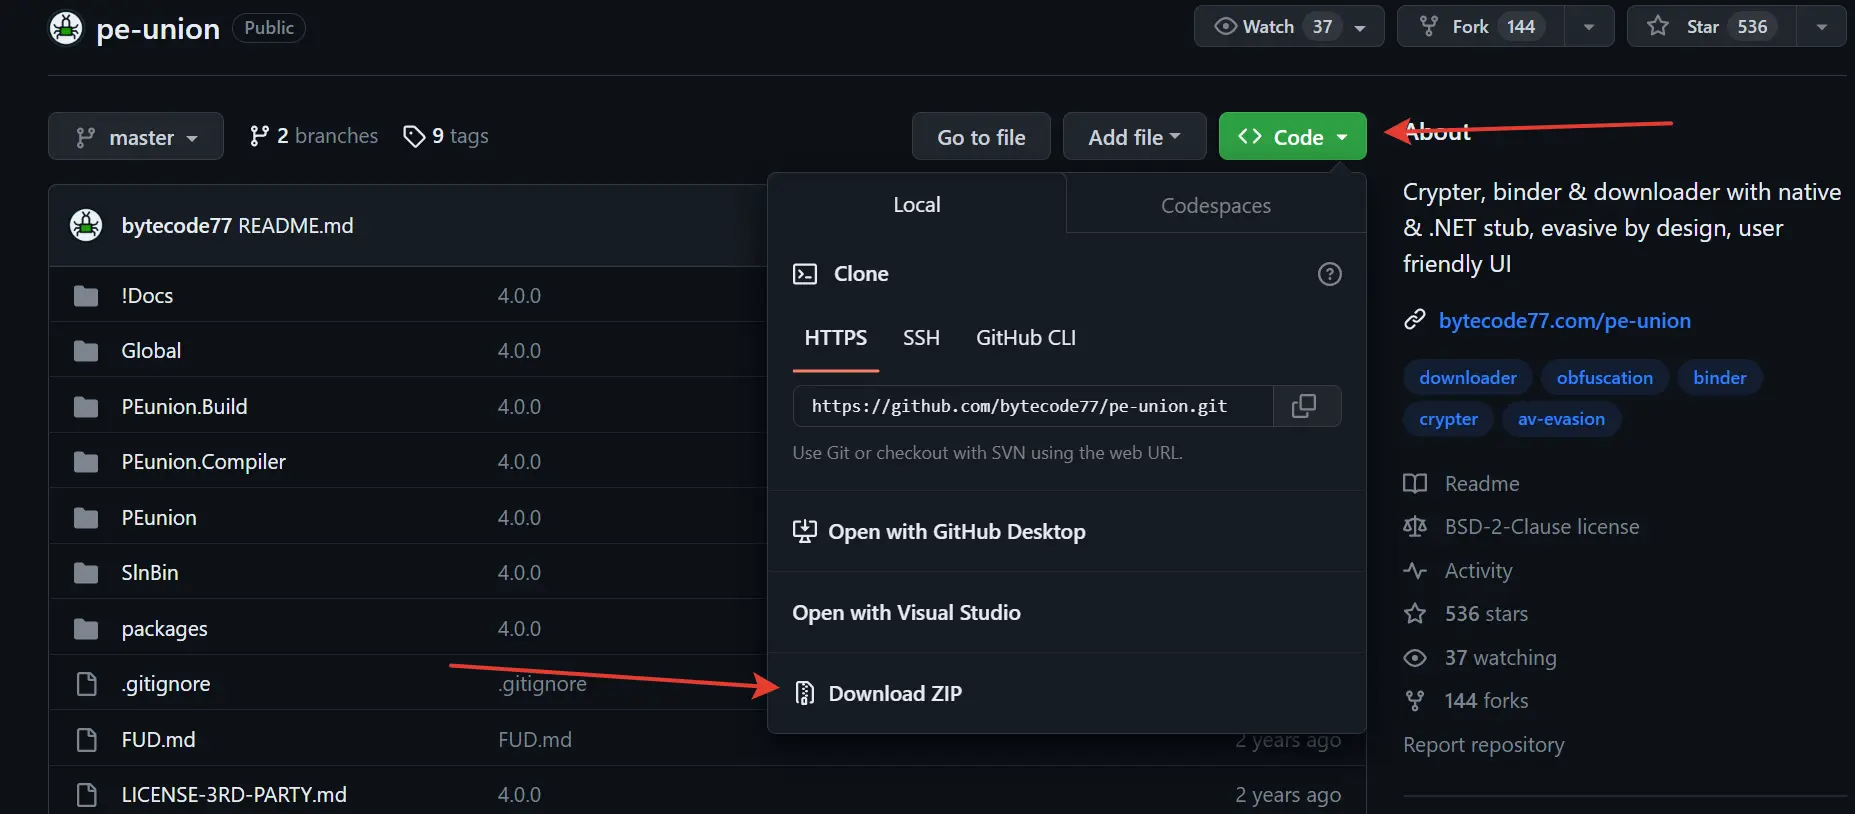Click the PEunion.Compiler folder icon
This screenshot has height=814, width=1855.
(86, 462)
